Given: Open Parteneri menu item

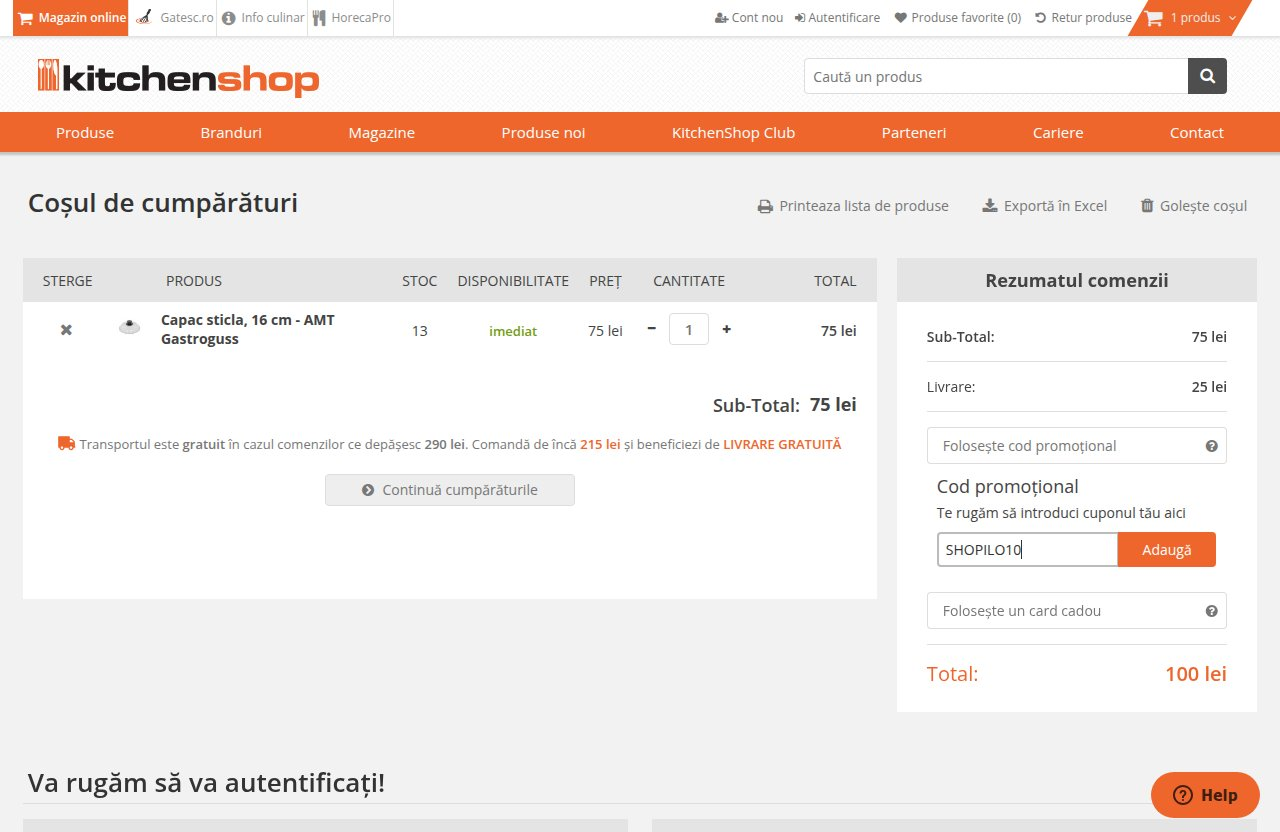Looking at the screenshot, I should (x=914, y=132).
